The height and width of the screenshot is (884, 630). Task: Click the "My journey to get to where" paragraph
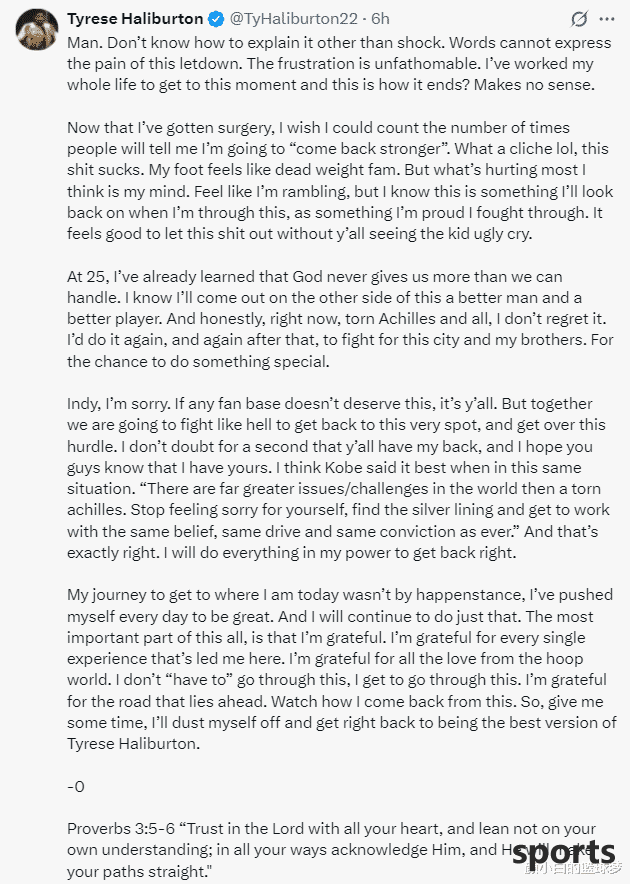[342, 669]
